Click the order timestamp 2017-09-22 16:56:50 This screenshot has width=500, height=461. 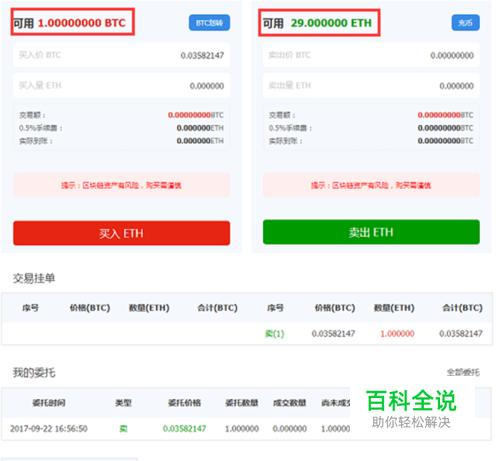point(49,428)
